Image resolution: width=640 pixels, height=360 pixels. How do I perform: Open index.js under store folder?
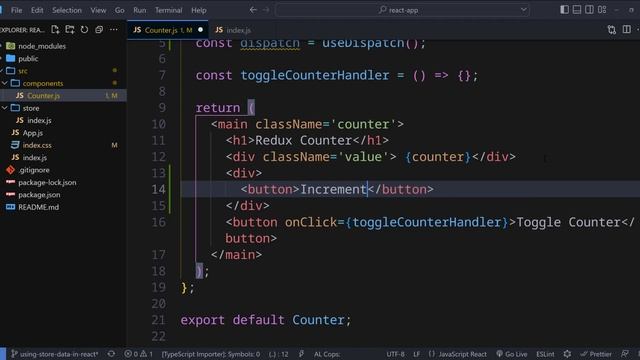[39, 120]
